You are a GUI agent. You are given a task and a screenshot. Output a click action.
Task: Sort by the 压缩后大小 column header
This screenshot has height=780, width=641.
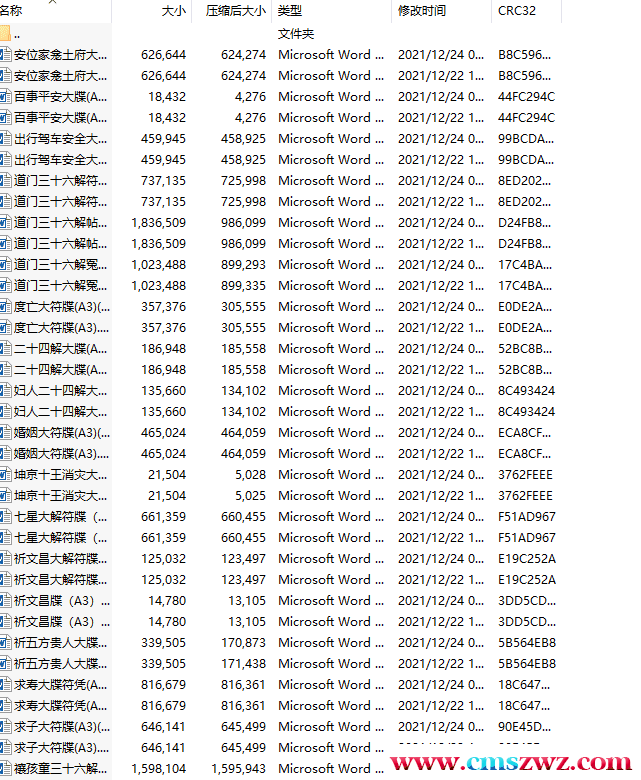pyautogui.click(x=236, y=10)
